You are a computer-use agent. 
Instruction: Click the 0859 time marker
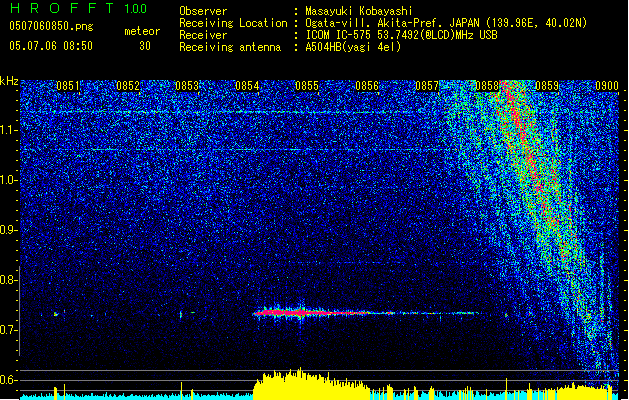(x=547, y=86)
